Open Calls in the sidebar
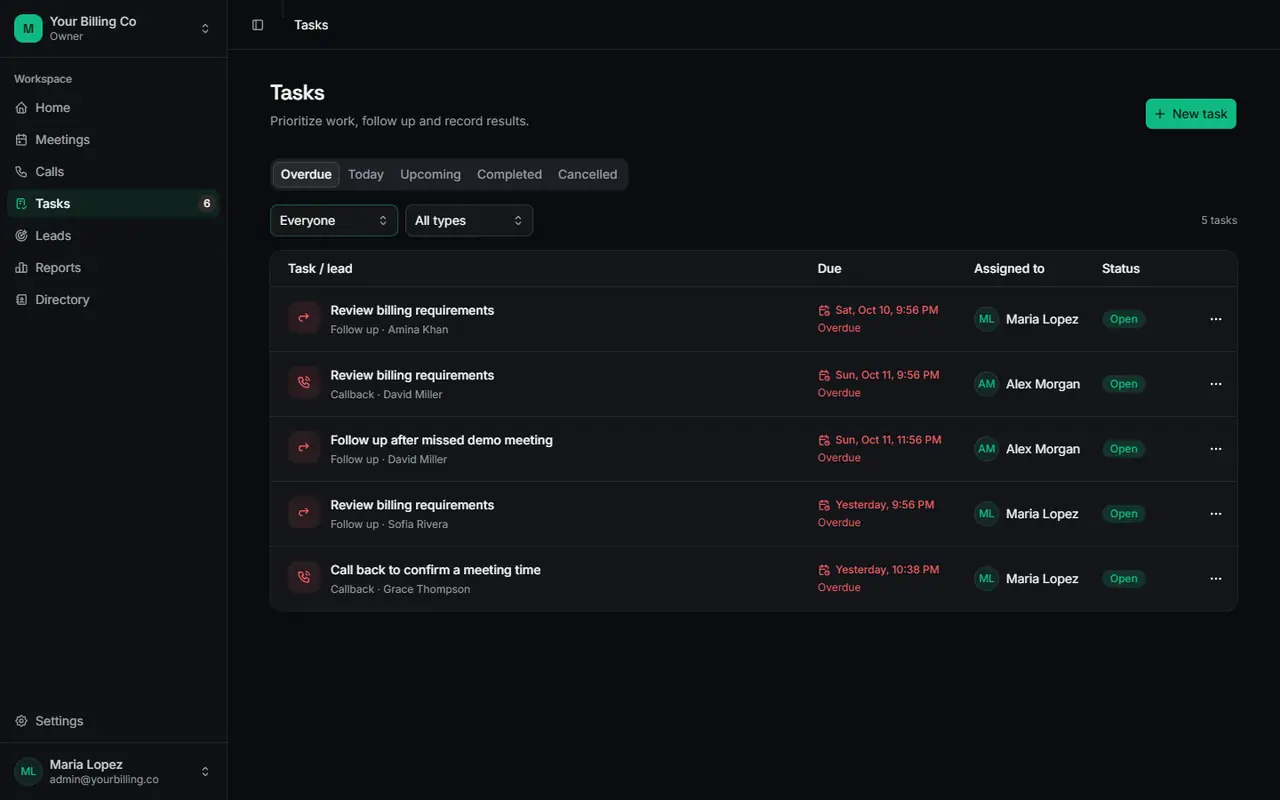Screen dimensions: 1280x800 point(113,172)
